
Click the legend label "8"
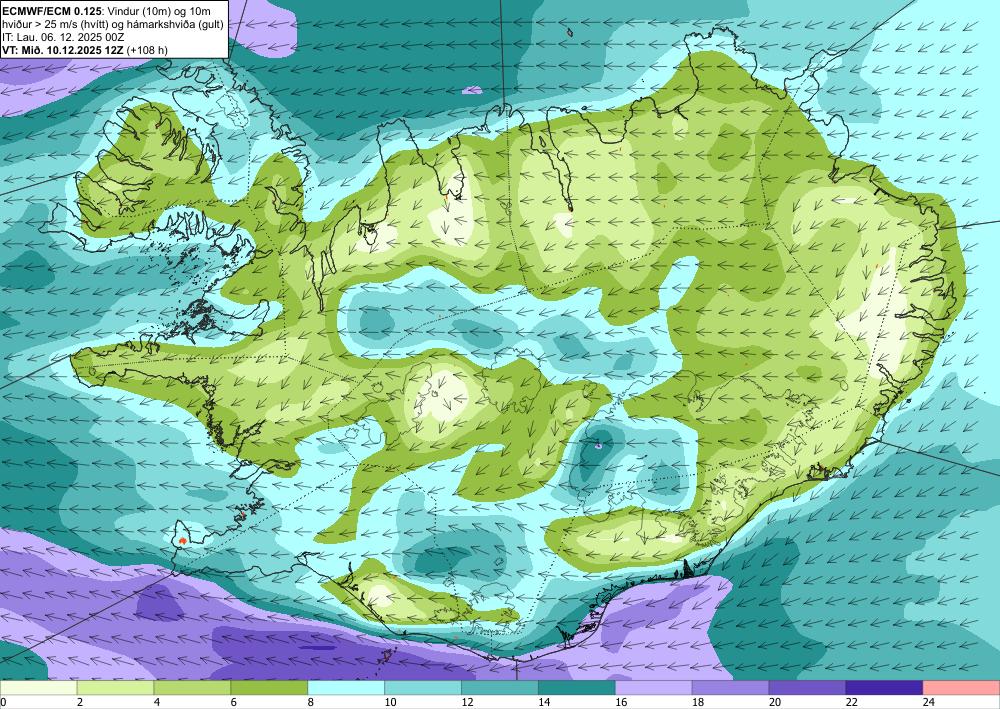pyautogui.click(x=311, y=702)
